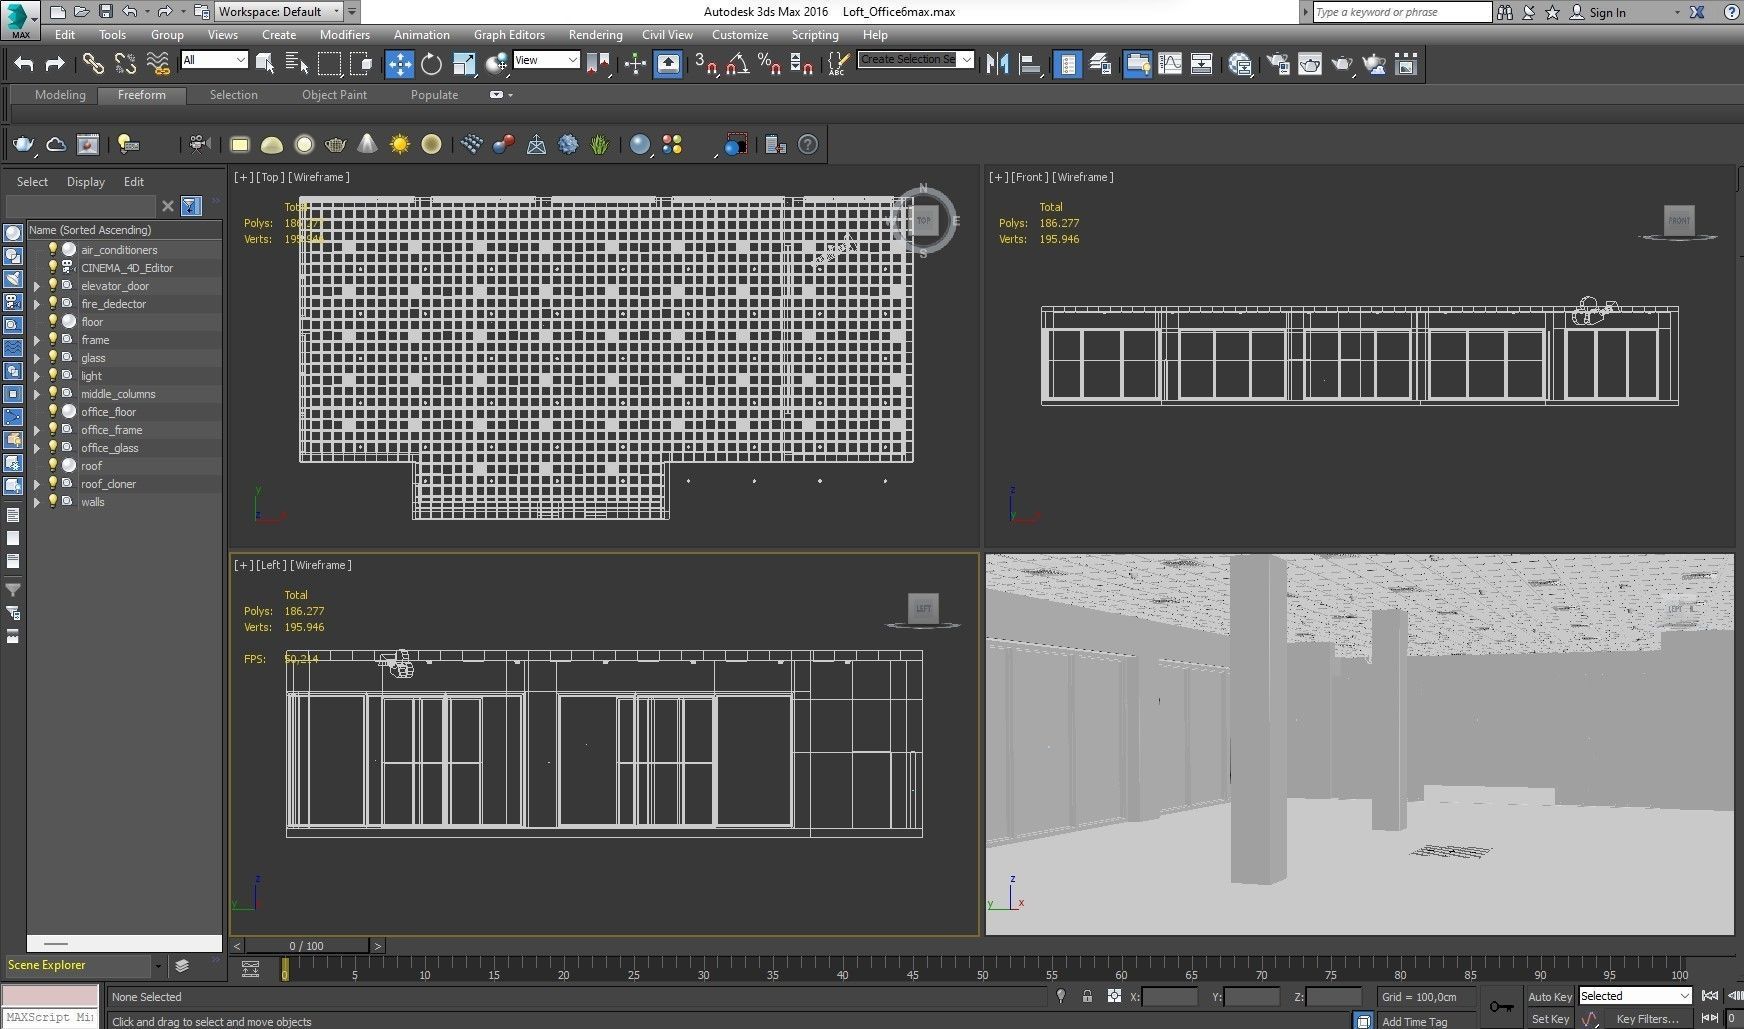Click the Rectangular Selection Region icon
The width and height of the screenshot is (1744, 1029).
329,64
